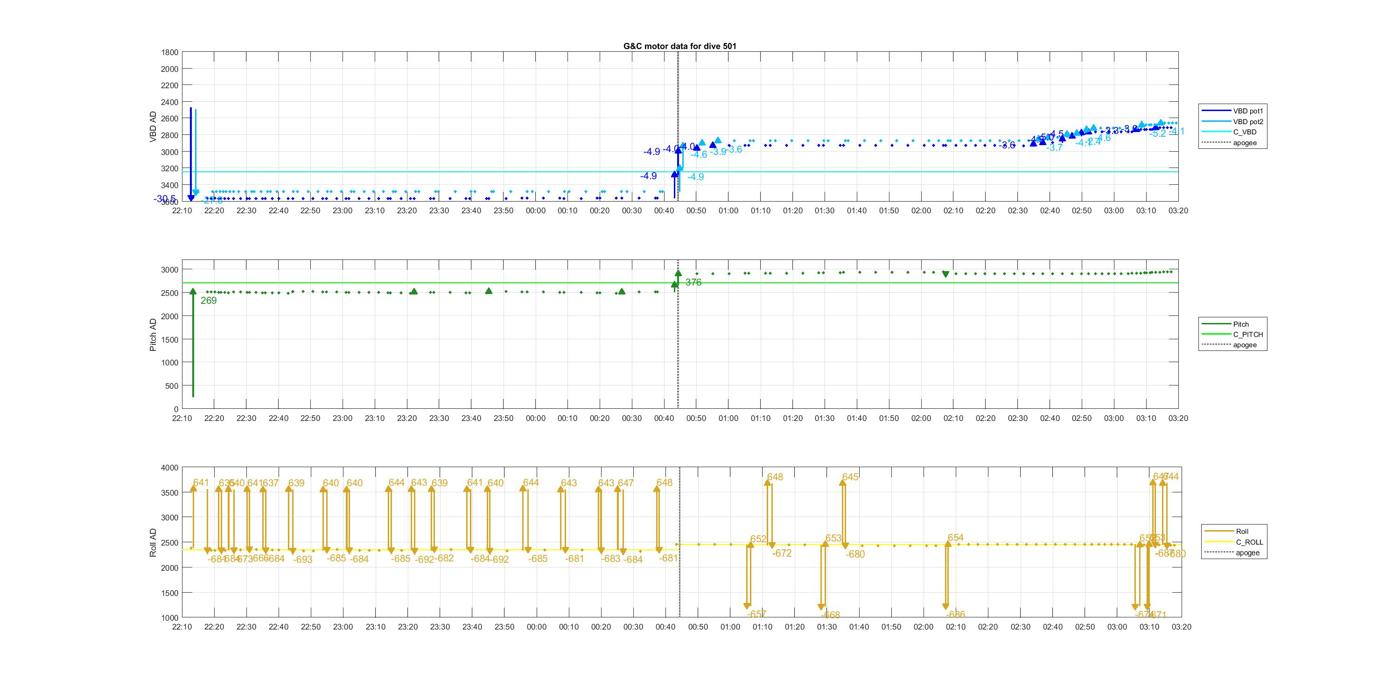Click the 'Roll AD' y-axis label
This screenshot has width=1400, height=693.
tap(153, 541)
